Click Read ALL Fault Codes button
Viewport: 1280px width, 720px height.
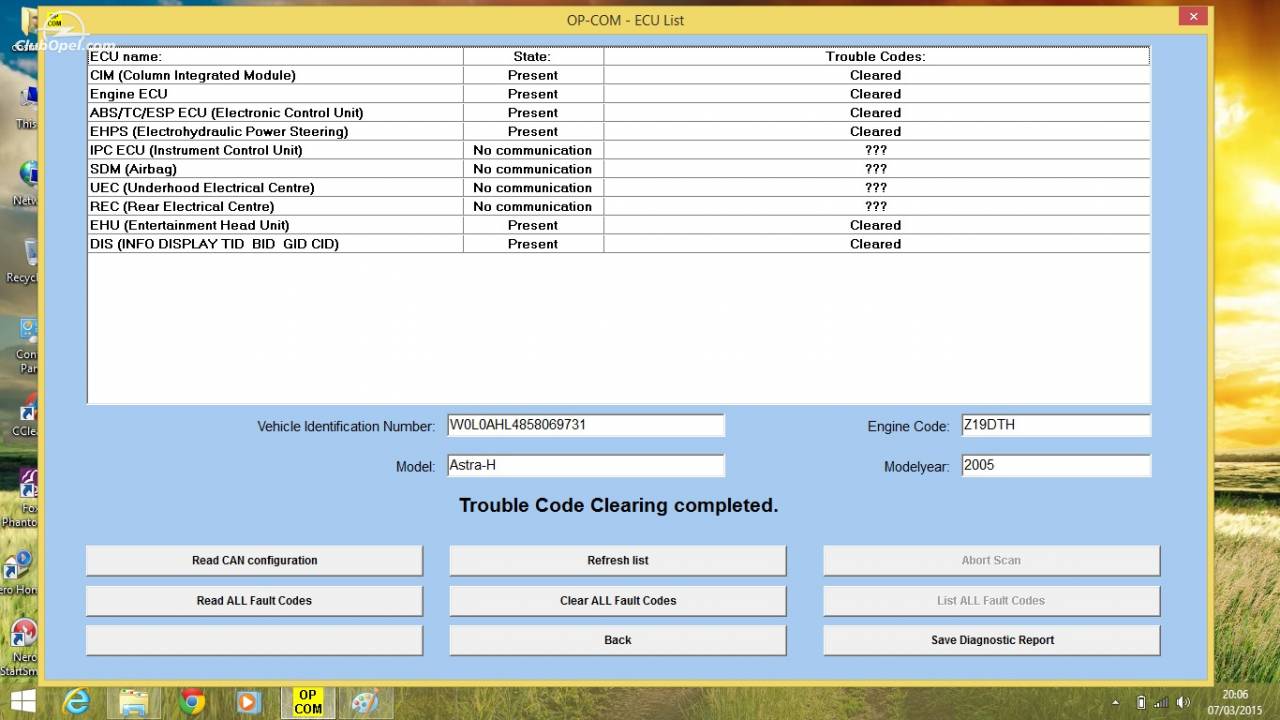(254, 600)
